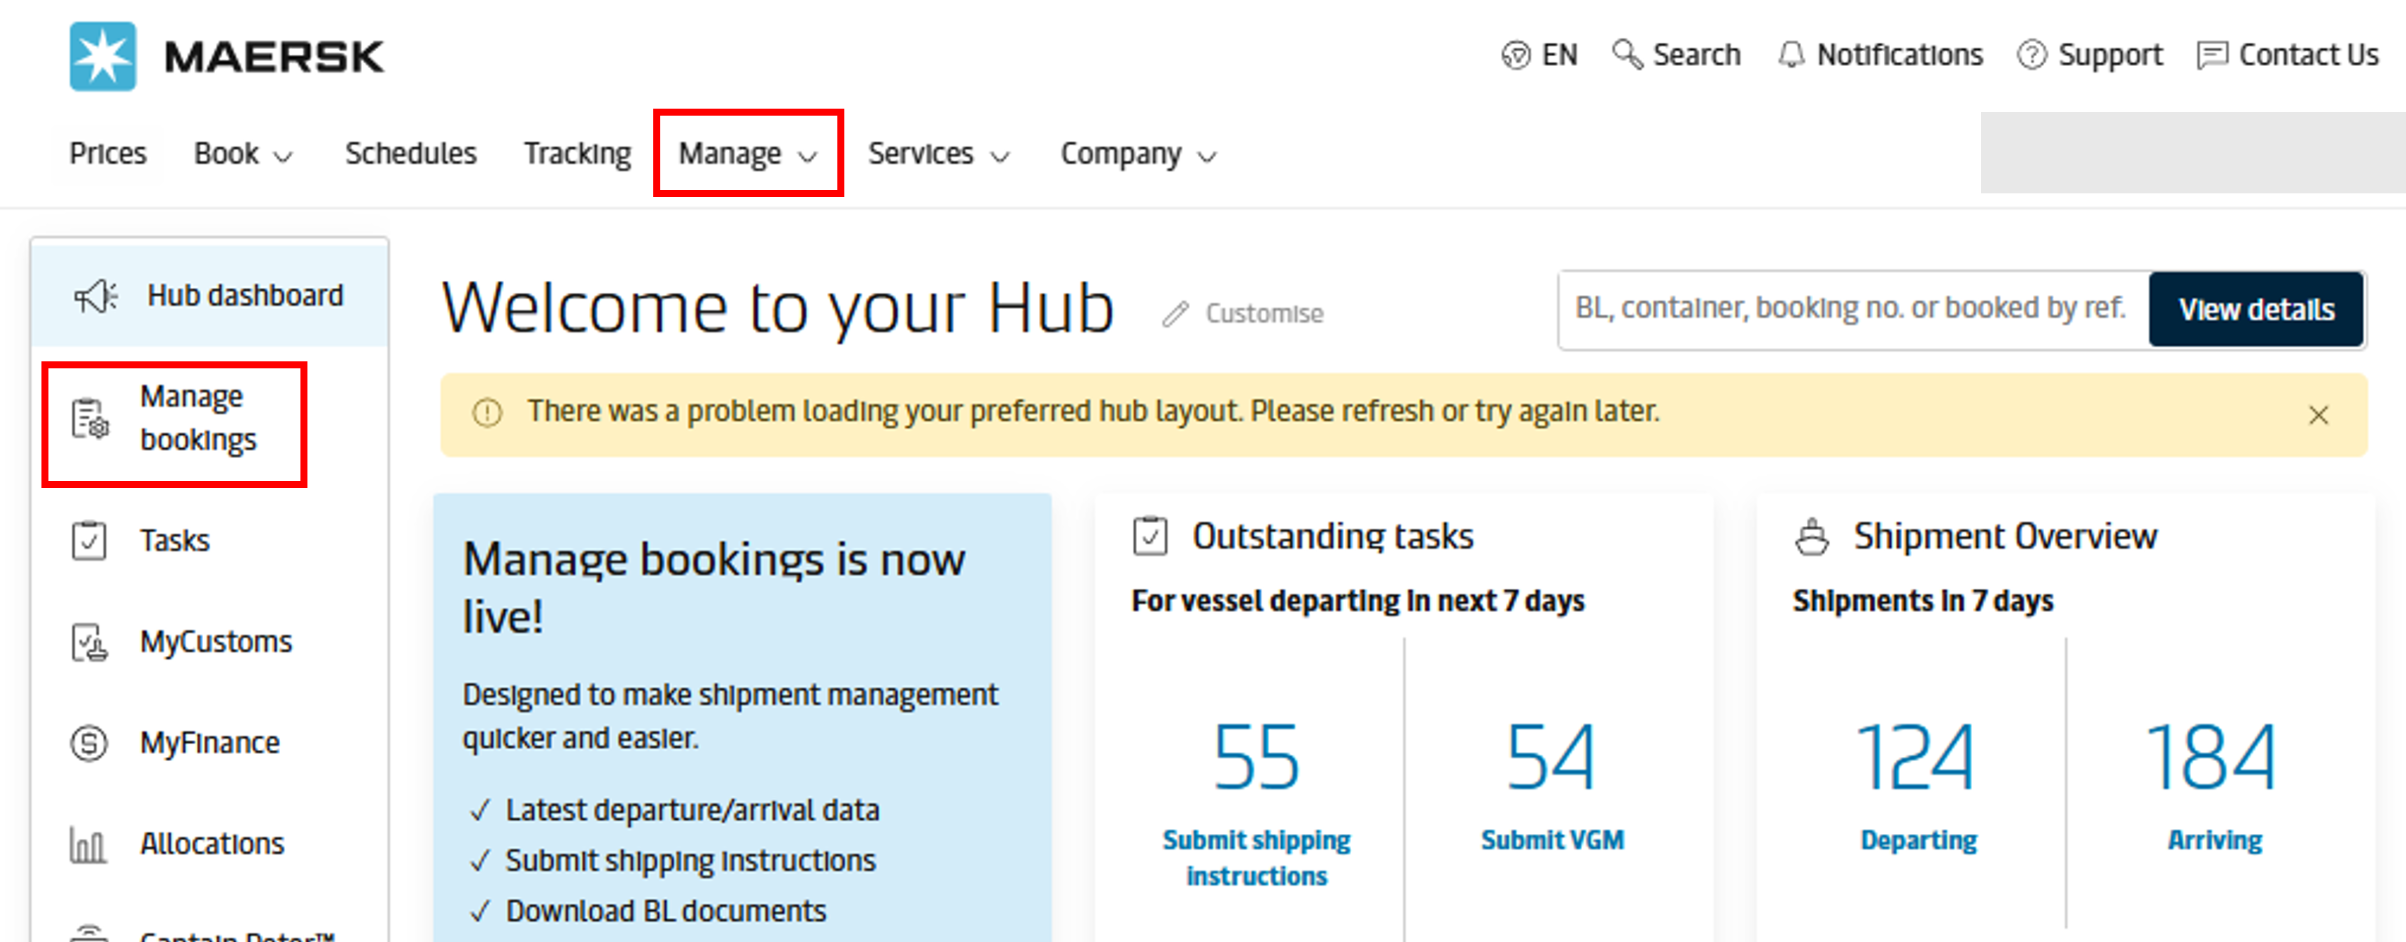Click the Outstanding tasks clipboard icon
2406x942 pixels.
click(1150, 536)
